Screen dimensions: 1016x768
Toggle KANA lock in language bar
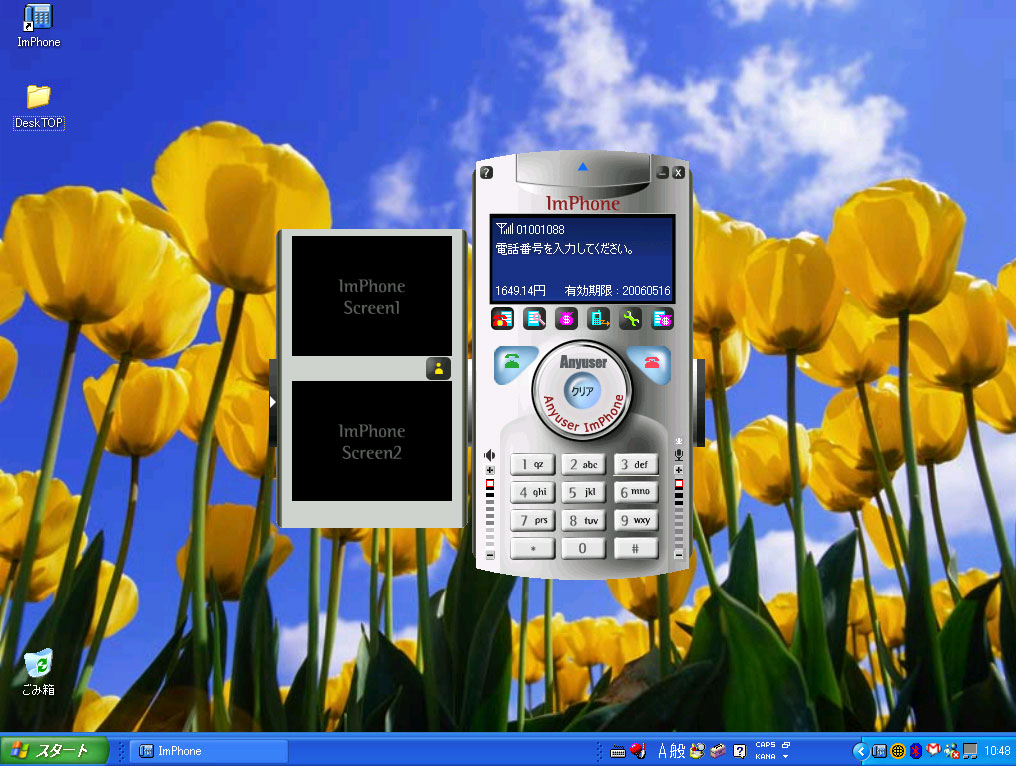(765, 757)
